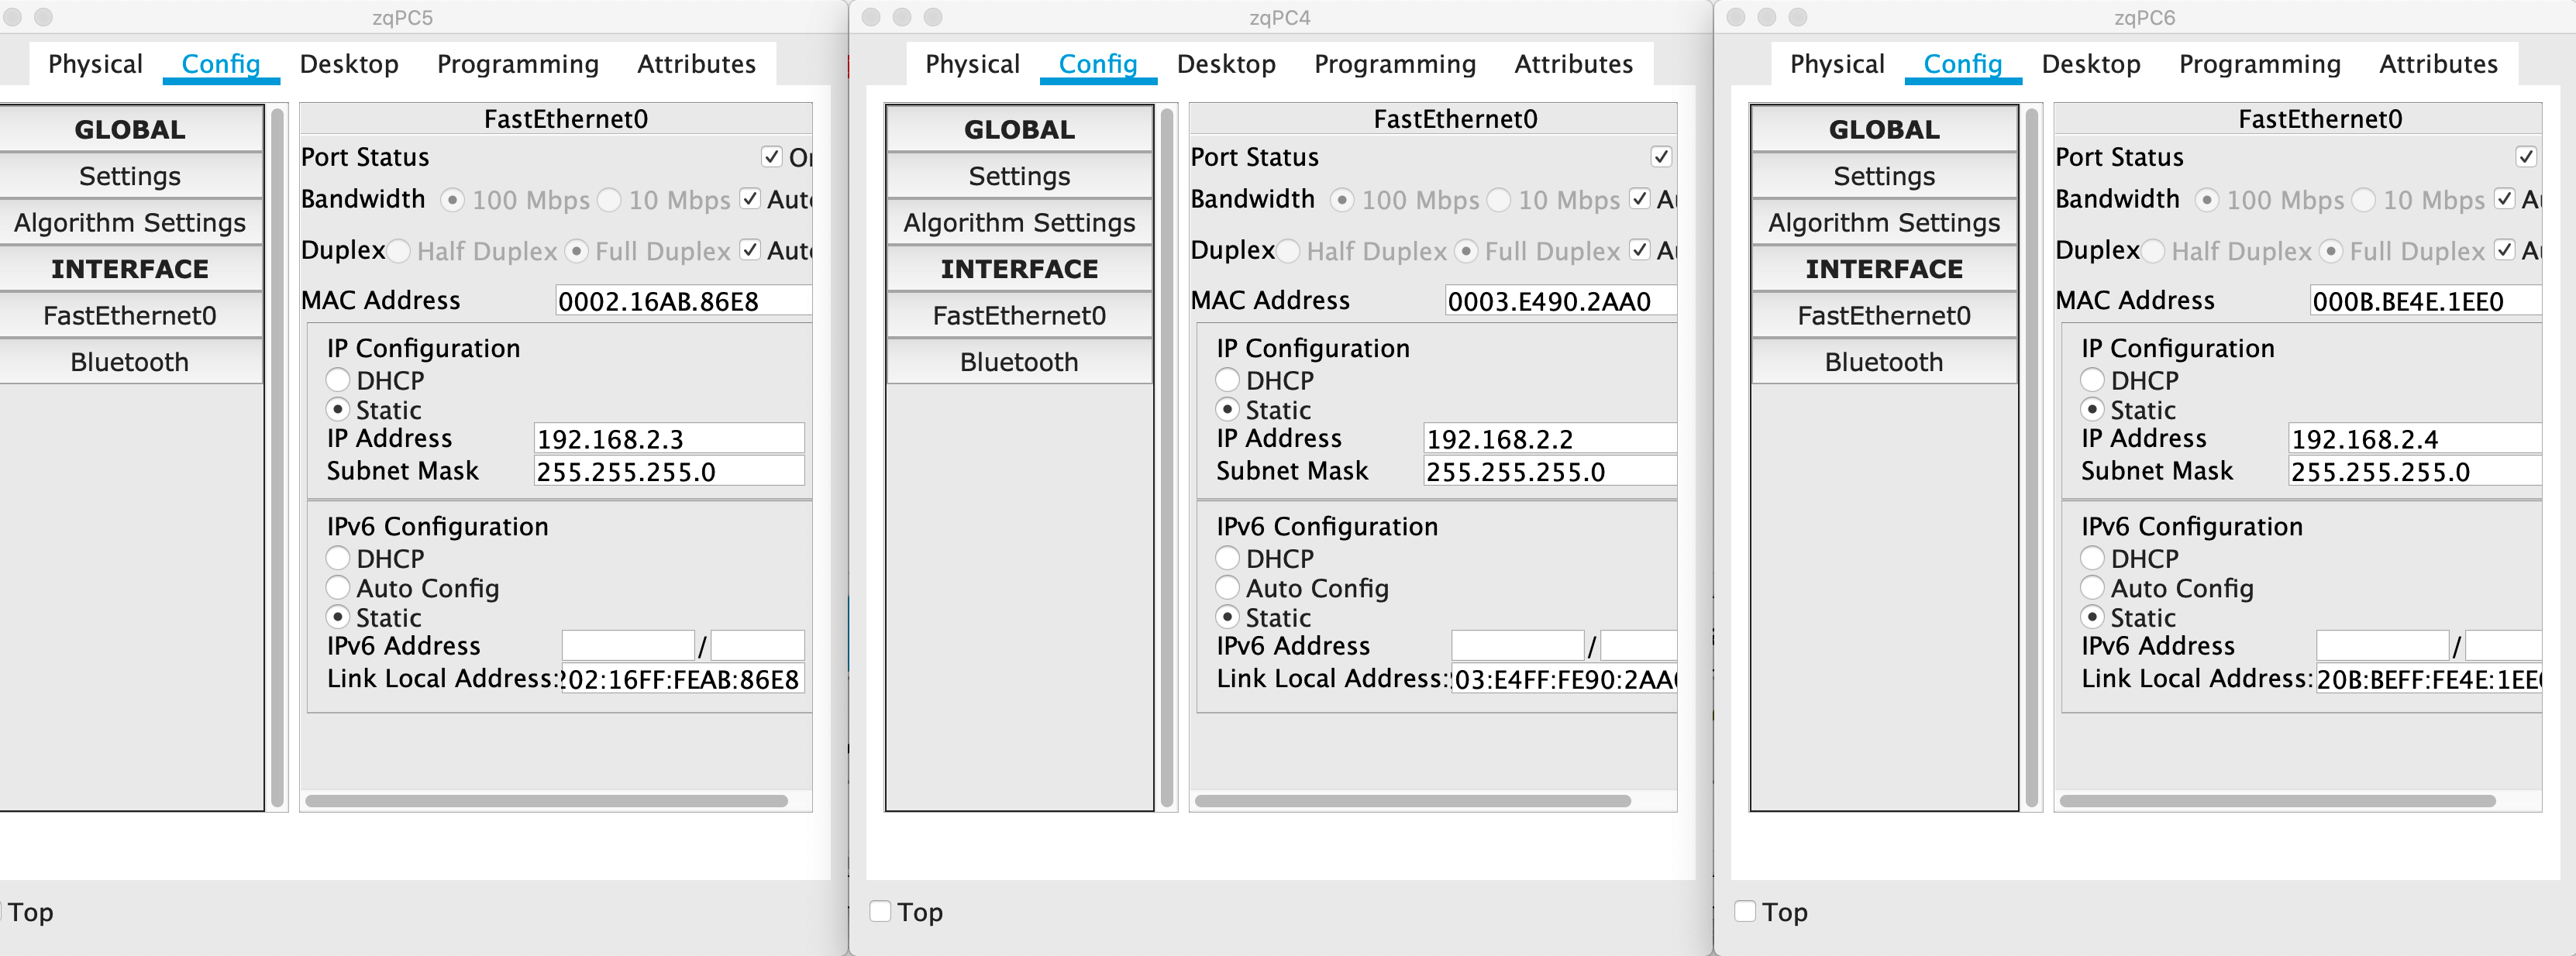The image size is (2576, 956).
Task: Check the Top checkbox in zqPC4 window
Action: pyautogui.click(x=880, y=911)
